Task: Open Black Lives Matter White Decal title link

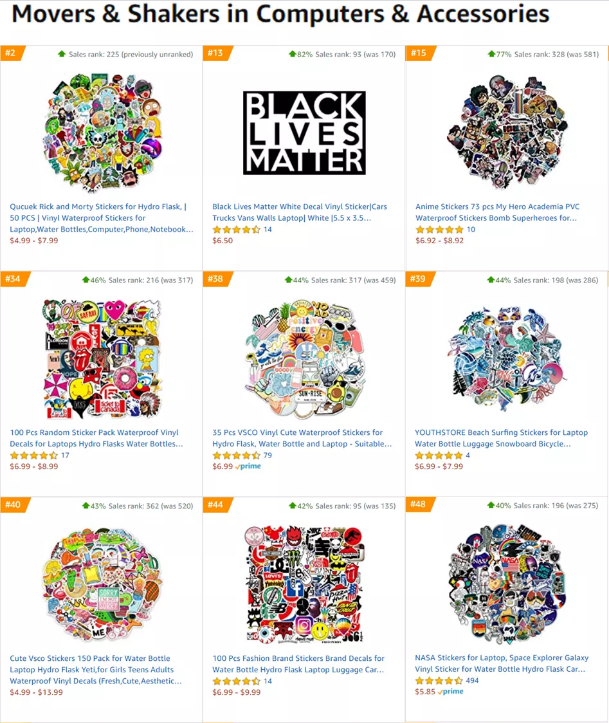Action: tap(300, 212)
